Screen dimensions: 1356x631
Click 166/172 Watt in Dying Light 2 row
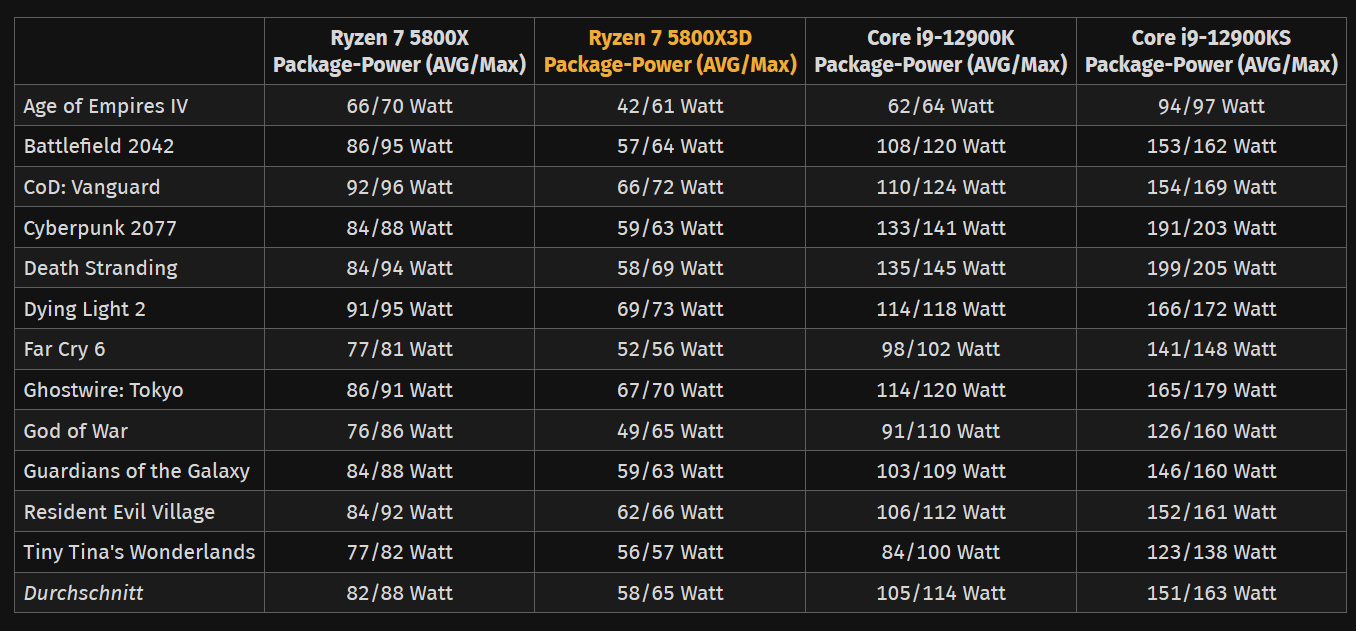[1211, 309]
